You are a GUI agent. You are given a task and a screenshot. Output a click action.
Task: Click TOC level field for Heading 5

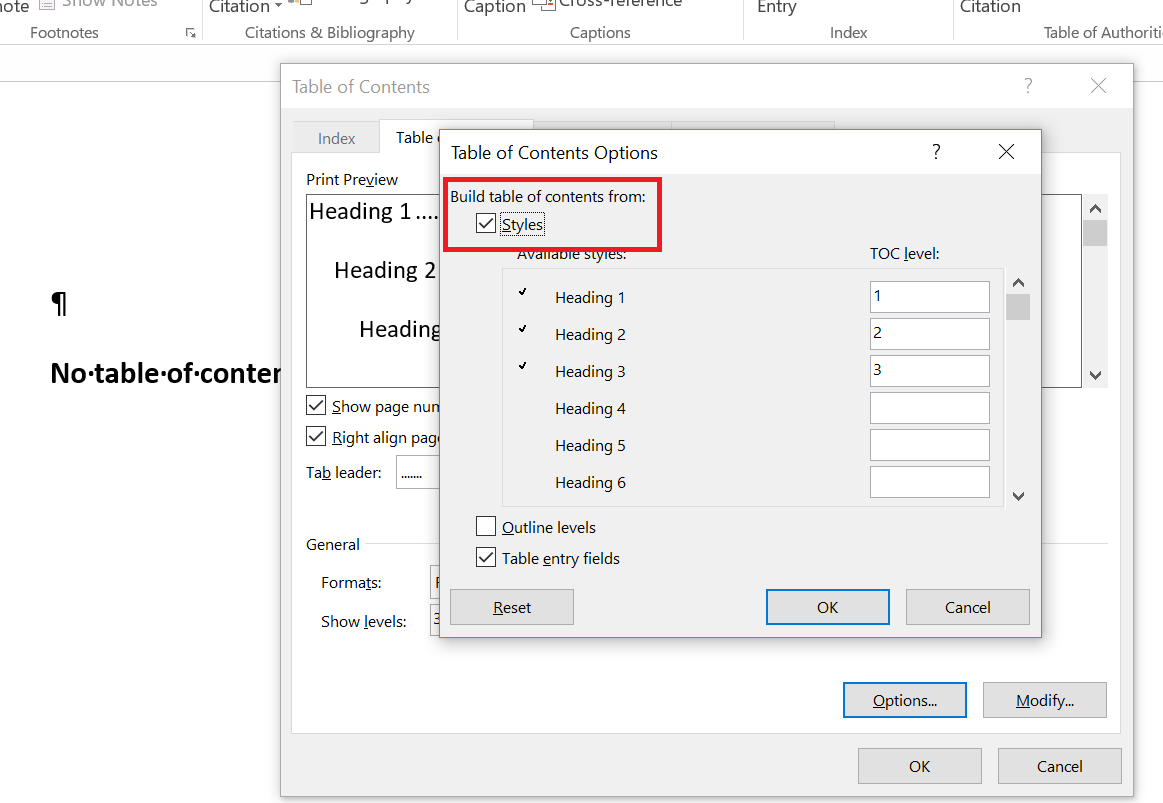(929, 445)
